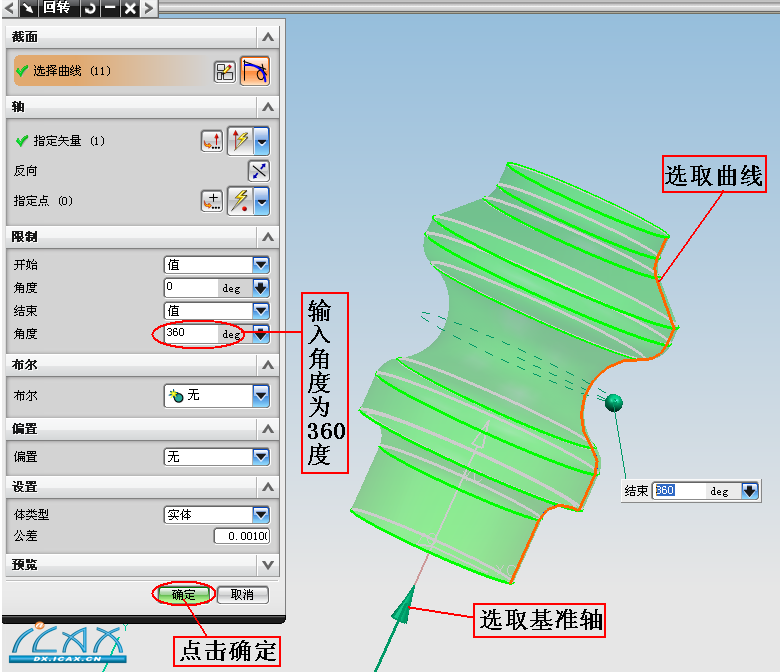
Task: Open the 开始 limit type dropdown
Action: [x=260, y=265]
